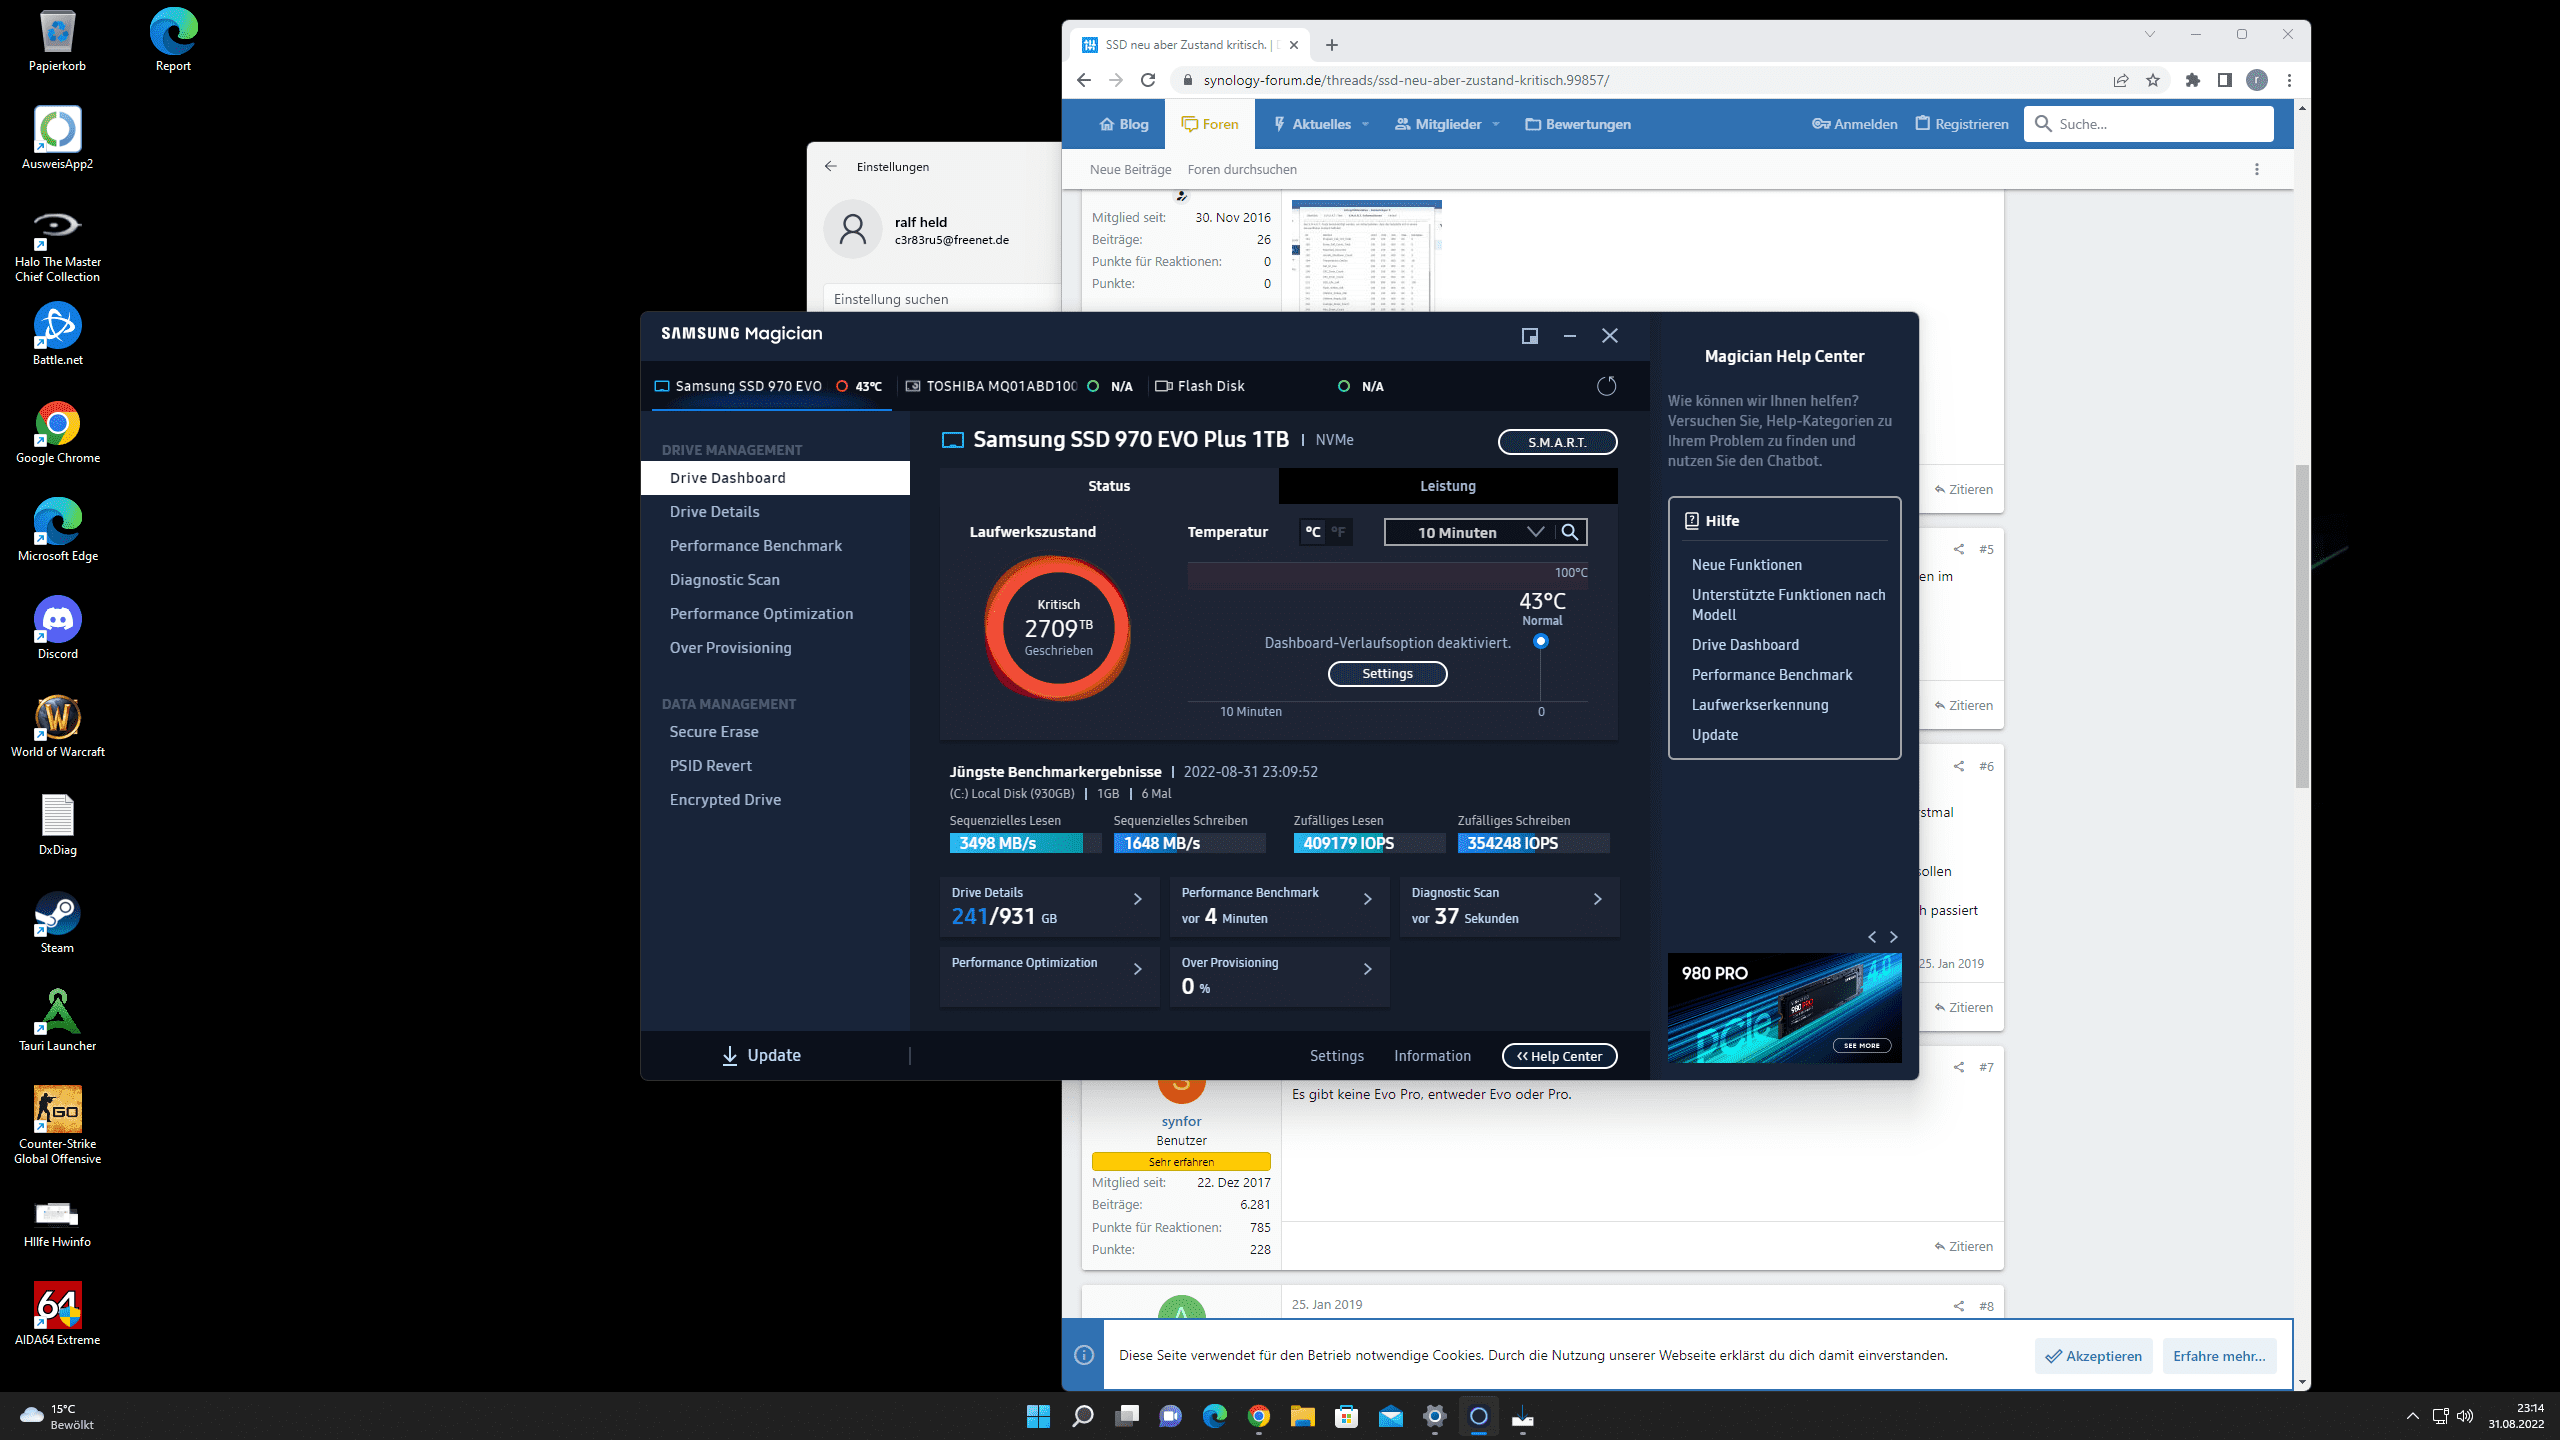Open Information in the Magician footer

[1432, 1056]
